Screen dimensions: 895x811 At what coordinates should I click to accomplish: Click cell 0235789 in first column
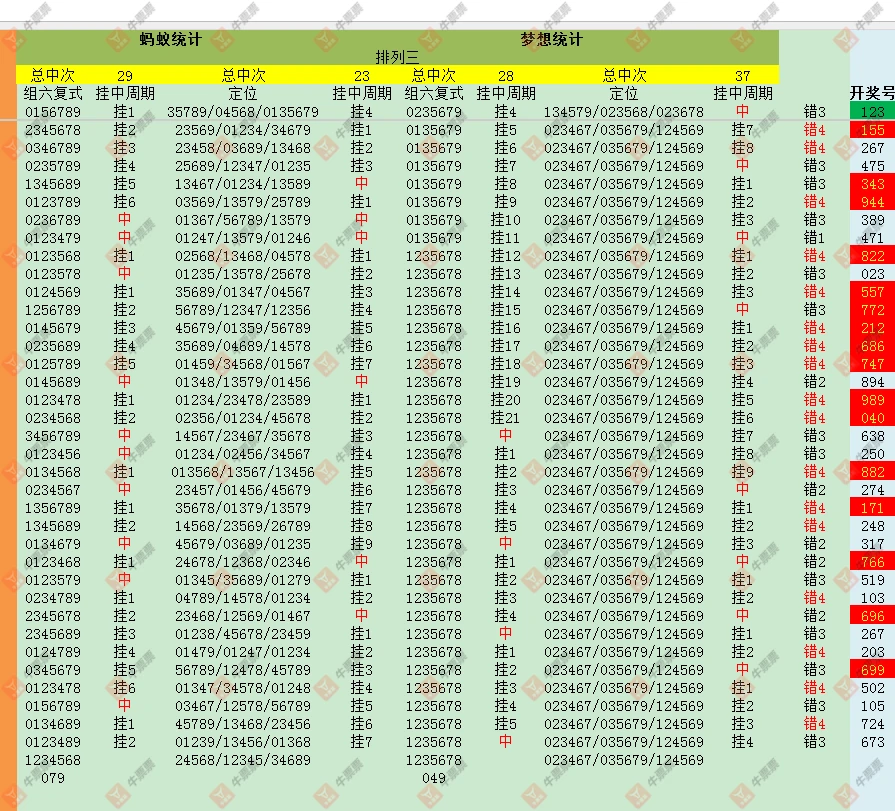53,166
